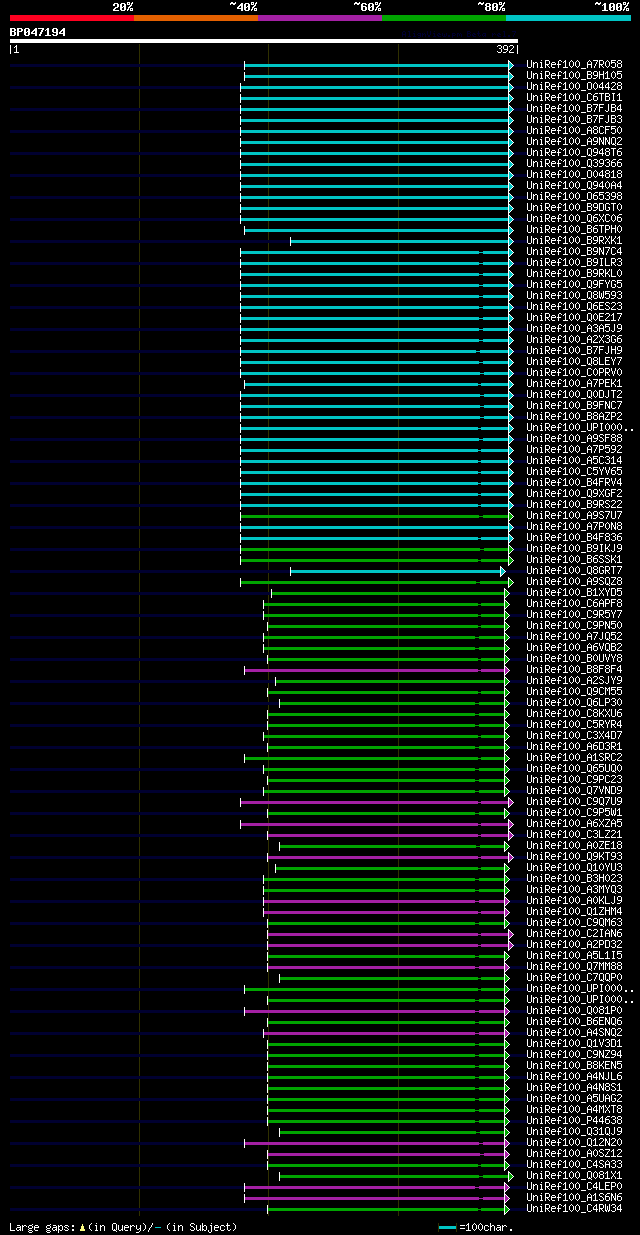
Task: Click the query end position 392
Action: pyautogui.click(x=506, y=49)
